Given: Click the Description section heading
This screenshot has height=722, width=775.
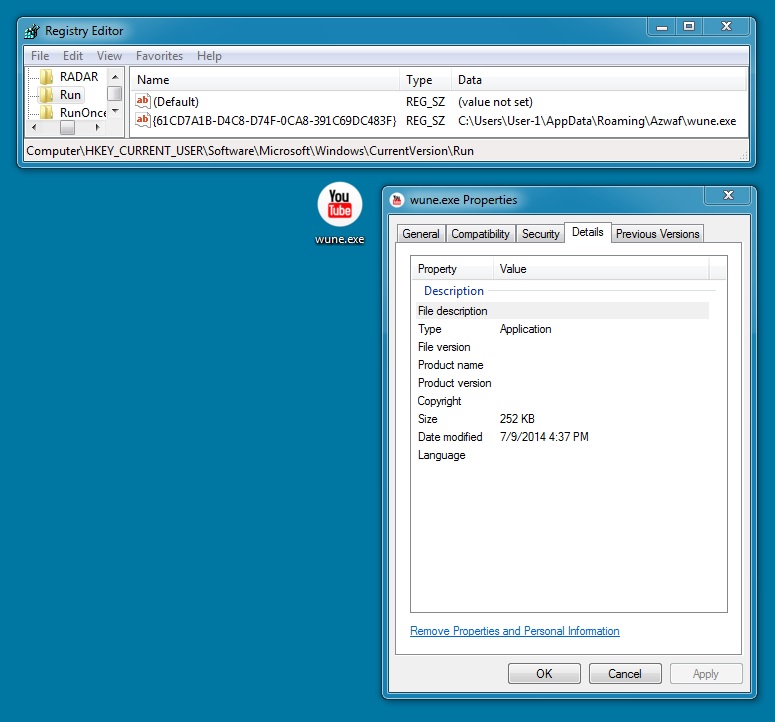Looking at the screenshot, I should [454, 291].
